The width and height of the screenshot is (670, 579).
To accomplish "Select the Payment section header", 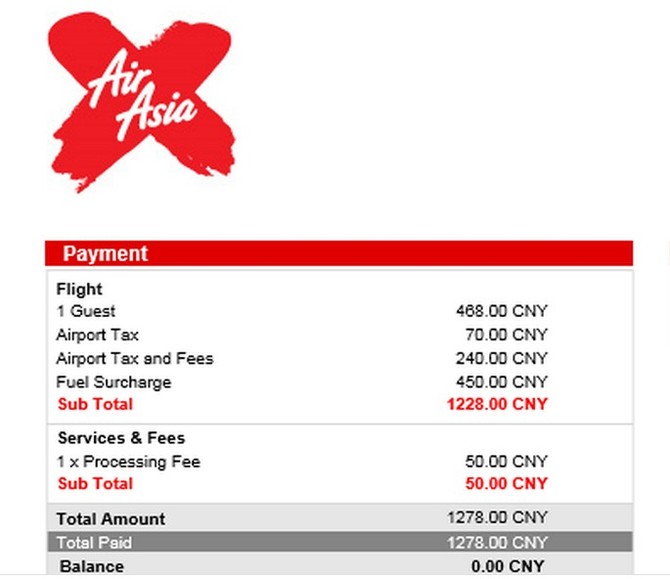I will (339, 253).
